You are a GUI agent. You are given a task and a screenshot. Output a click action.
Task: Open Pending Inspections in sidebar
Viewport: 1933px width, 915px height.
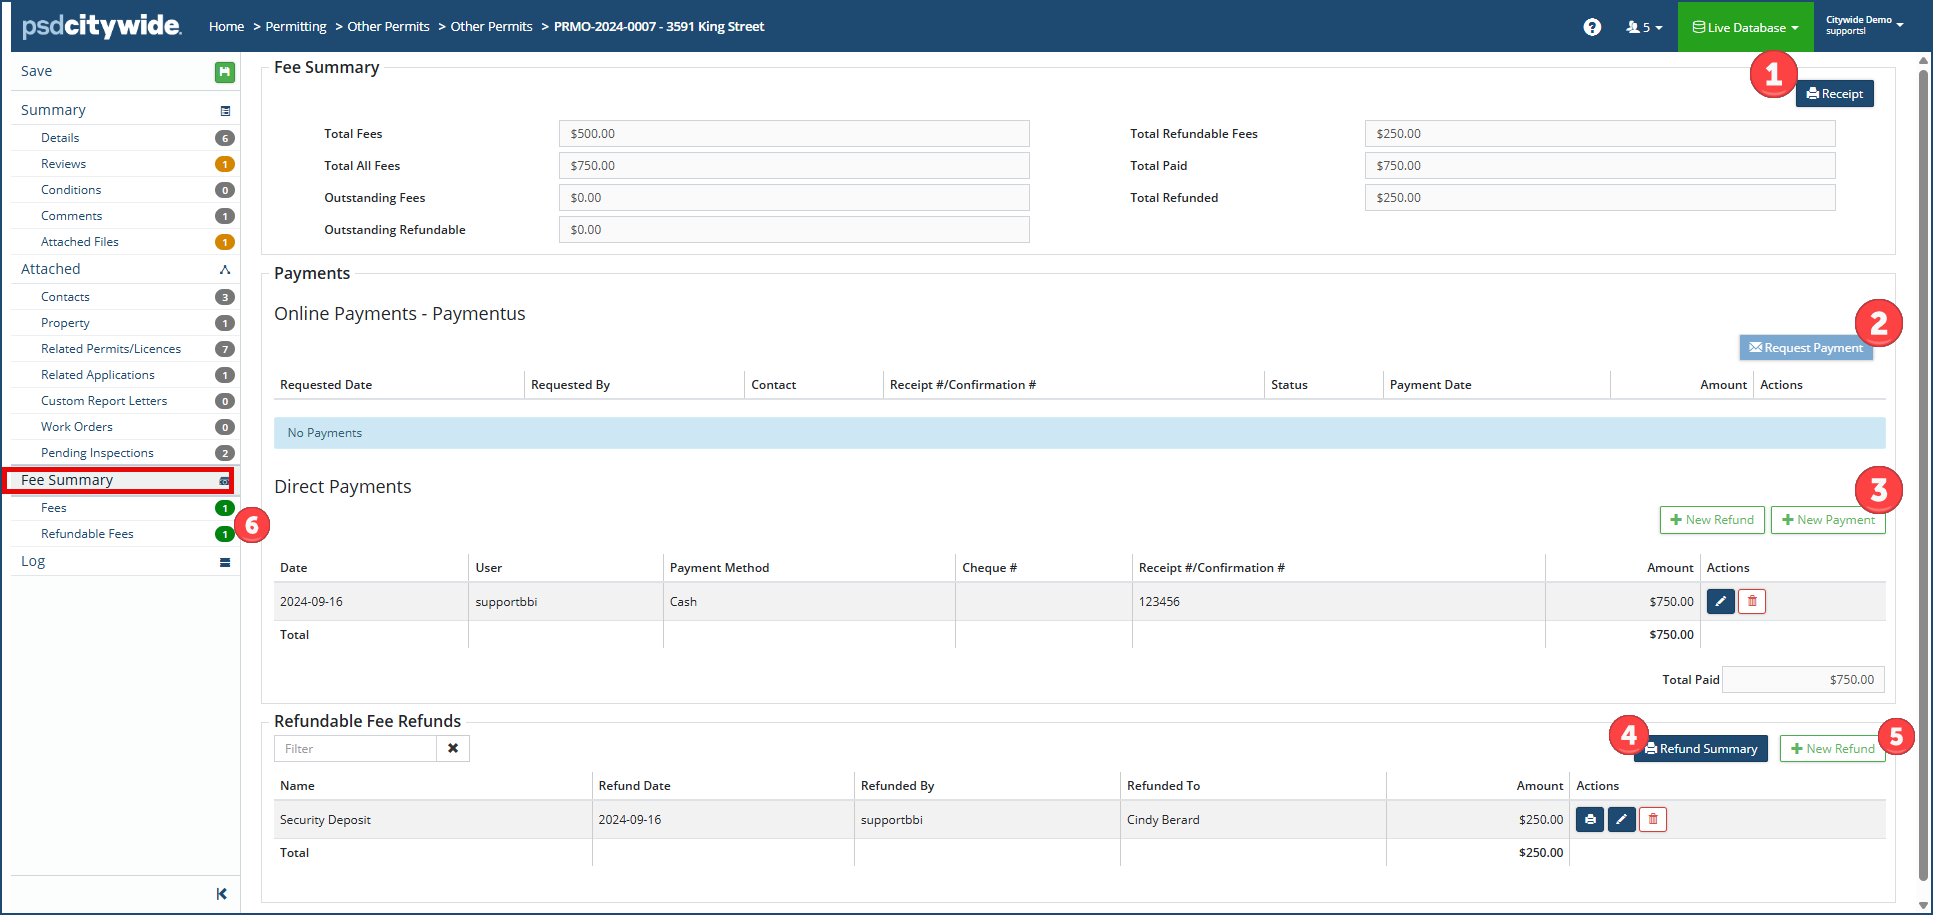coord(97,453)
